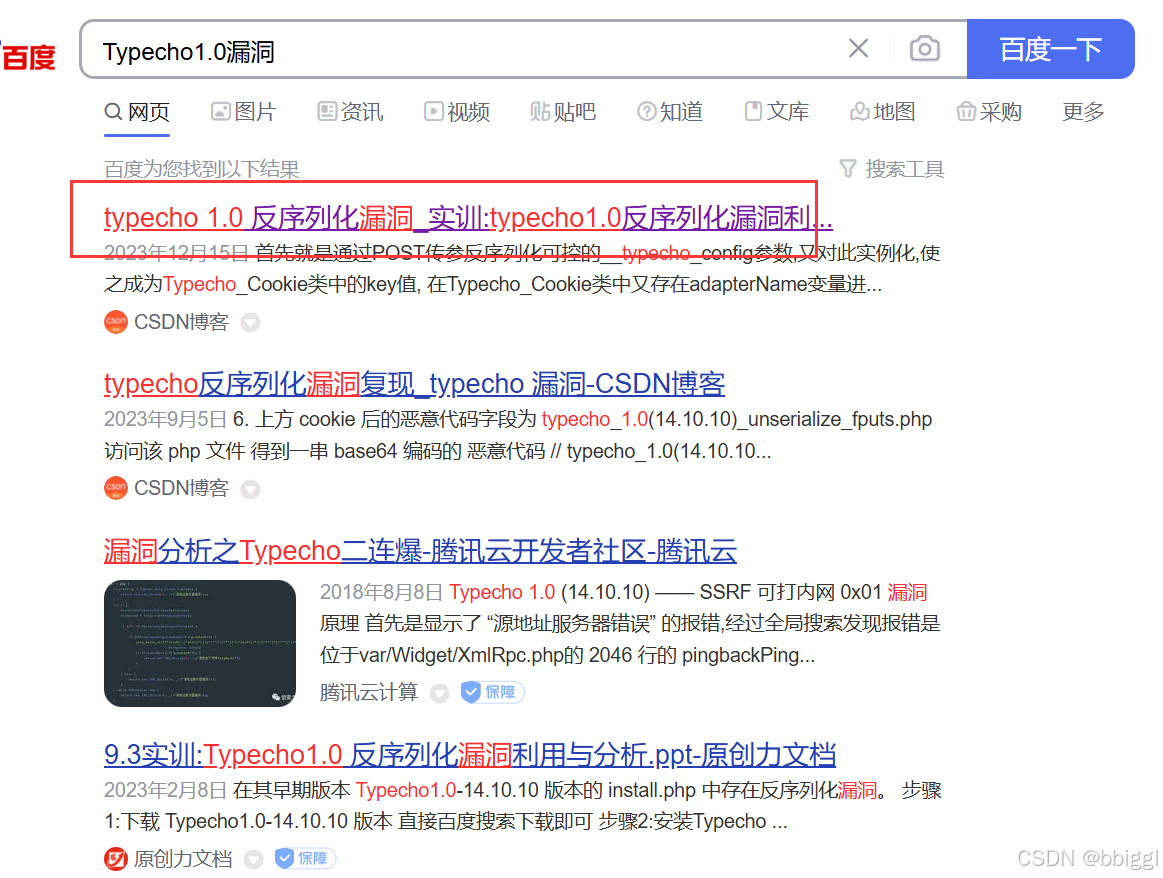Click CSDN logo under first result
This screenshot has width=1163, height=878.
coord(116,322)
